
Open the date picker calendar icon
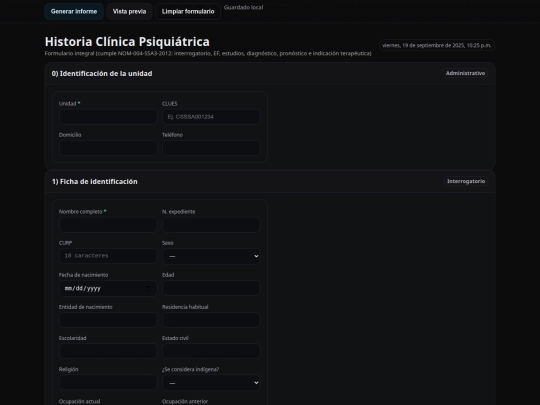coord(148,288)
